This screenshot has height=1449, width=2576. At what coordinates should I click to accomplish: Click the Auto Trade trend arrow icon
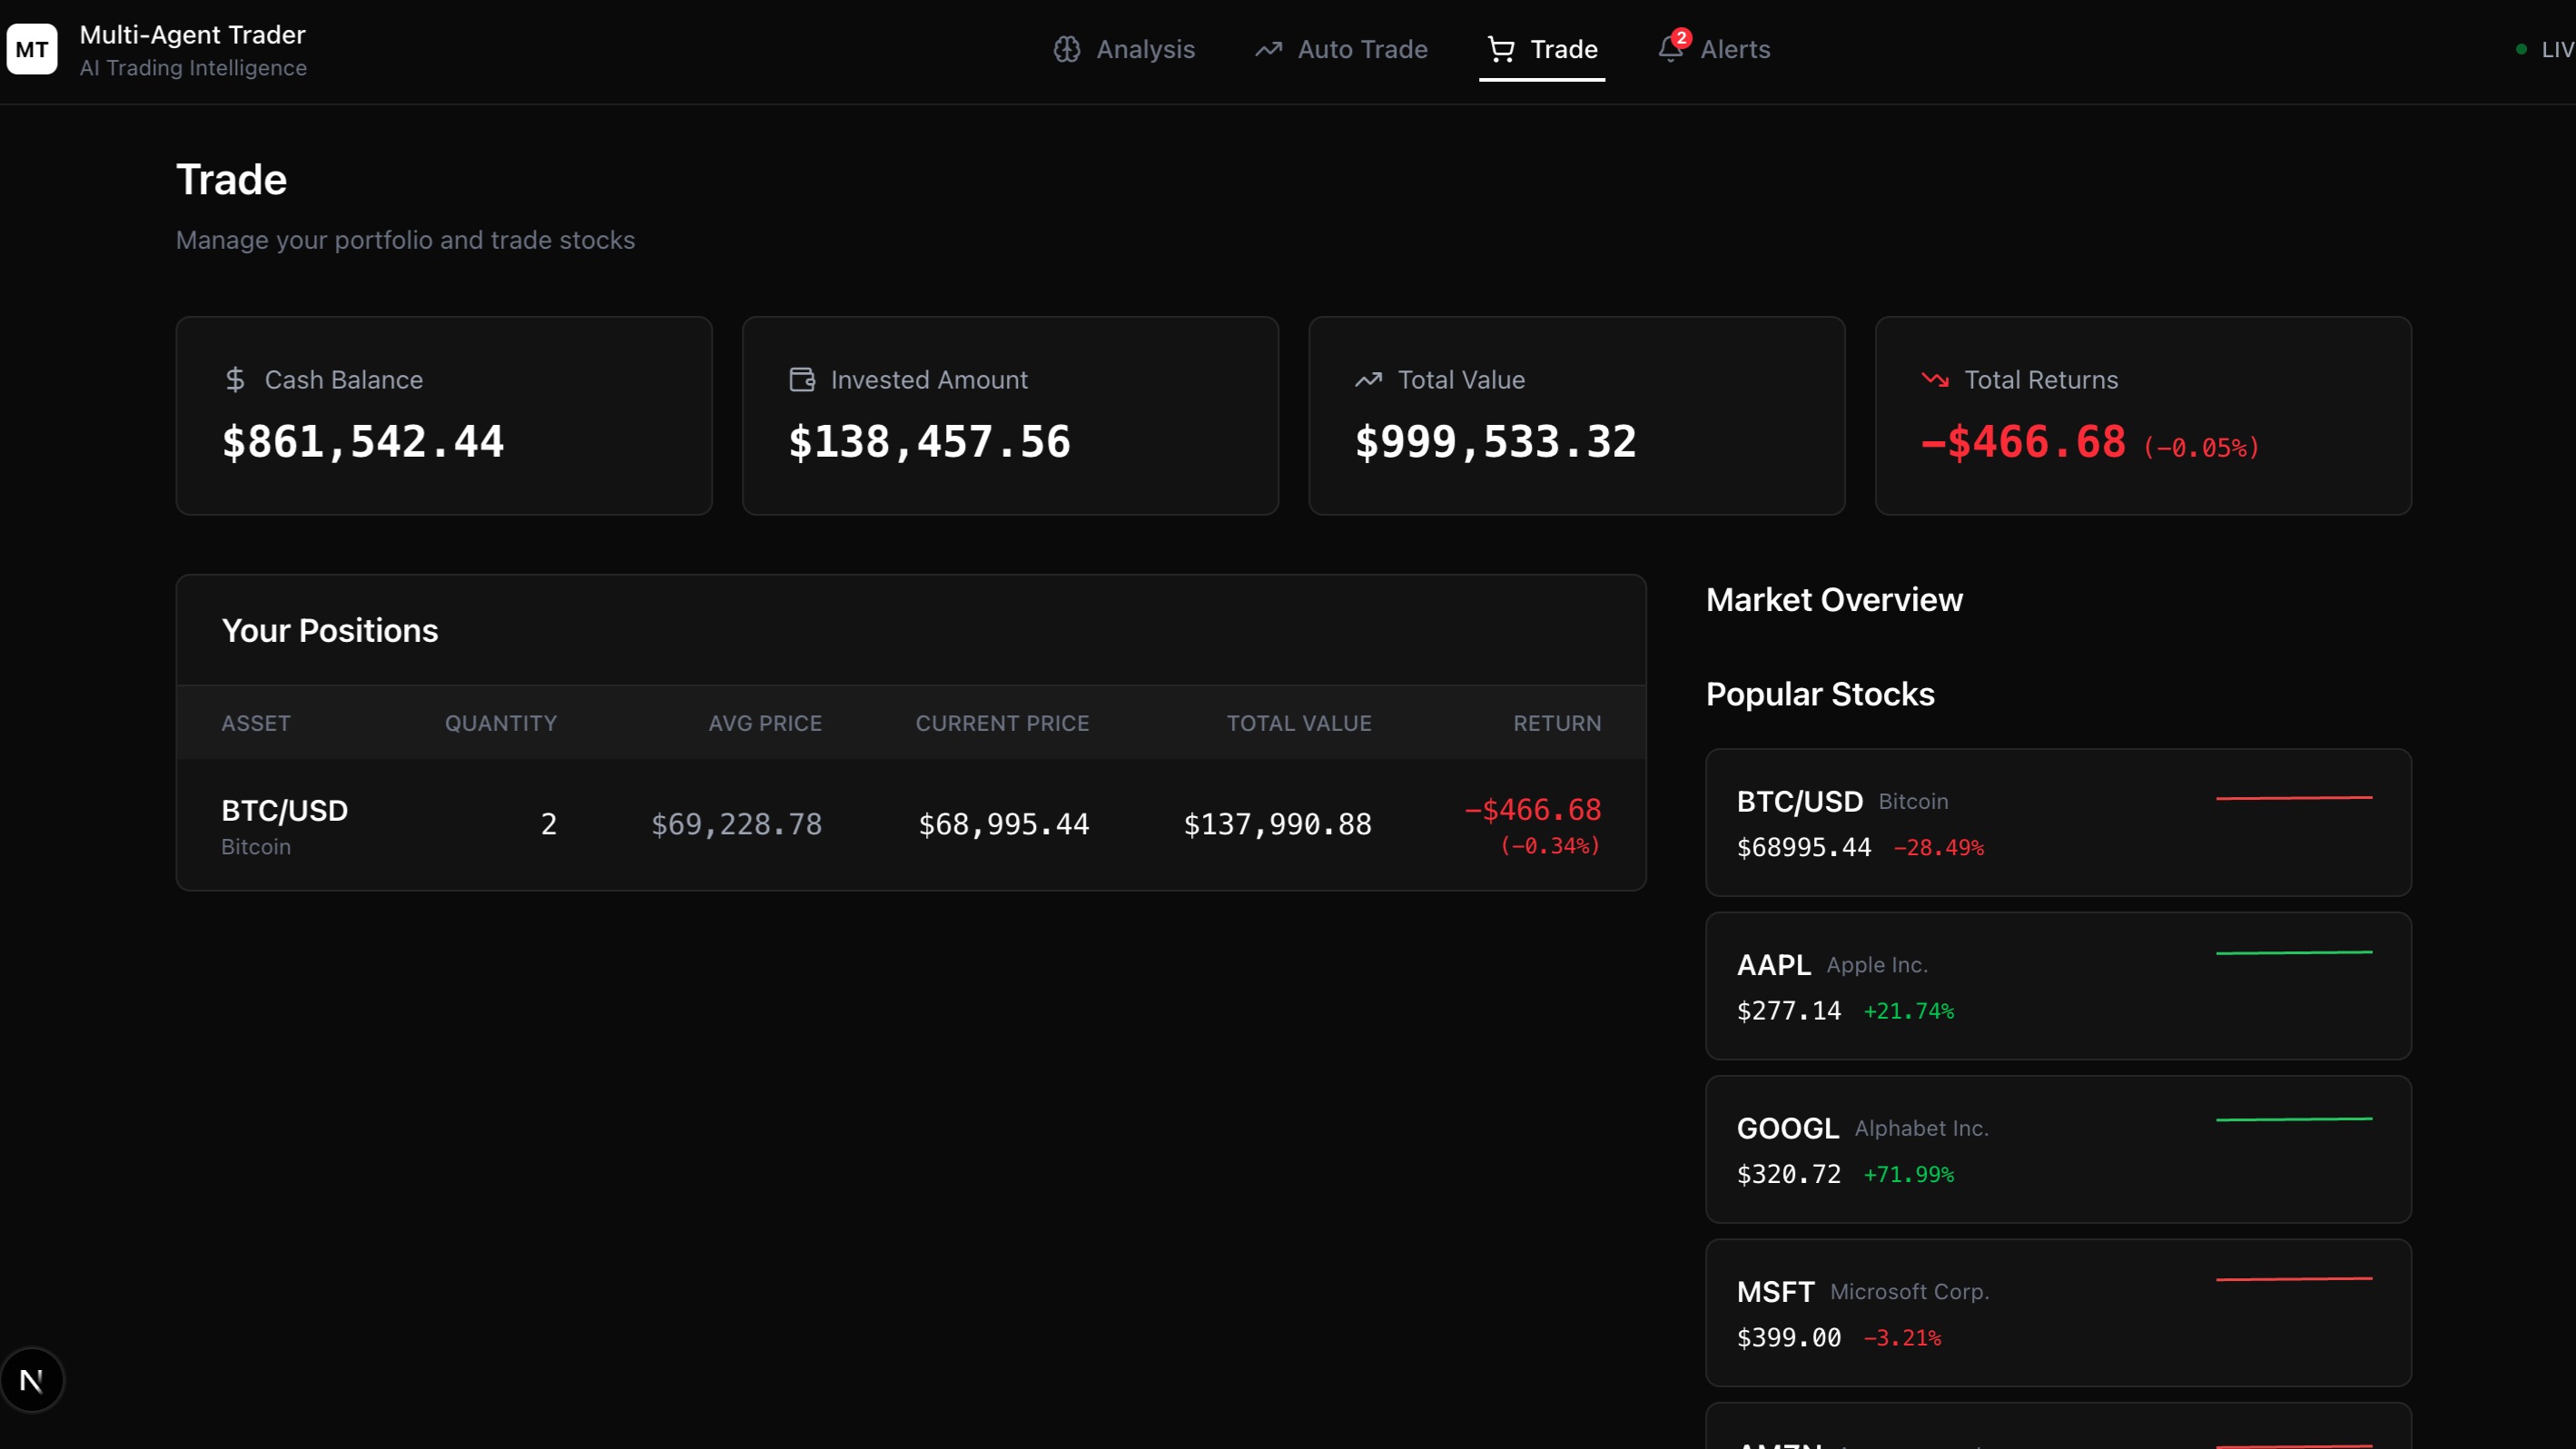tap(1268, 49)
